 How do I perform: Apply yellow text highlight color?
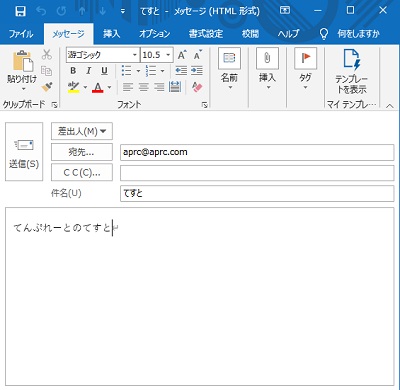pos(73,87)
